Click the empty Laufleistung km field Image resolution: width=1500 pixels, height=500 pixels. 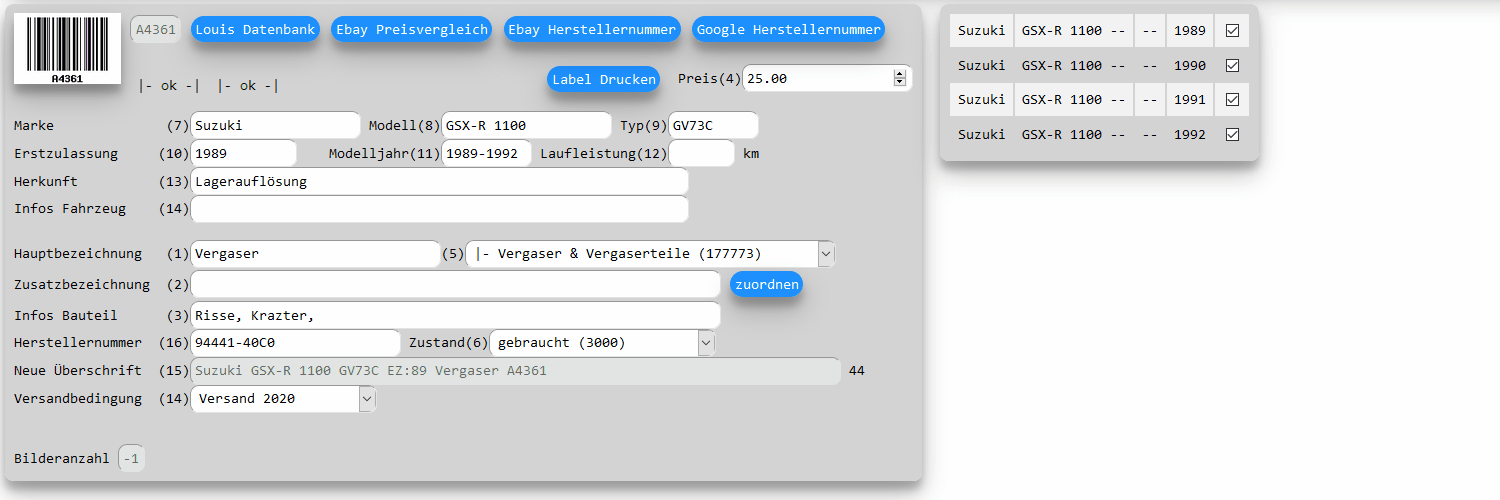click(x=701, y=153)
